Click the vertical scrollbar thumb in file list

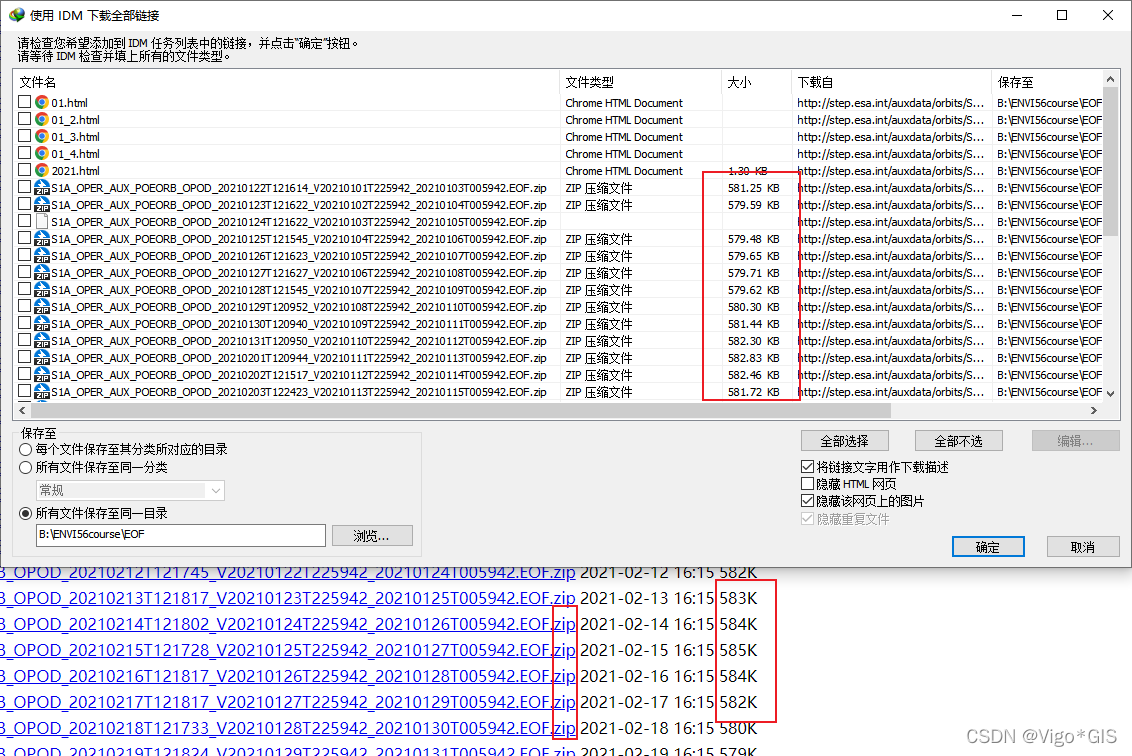click(x=1110, y=162)
